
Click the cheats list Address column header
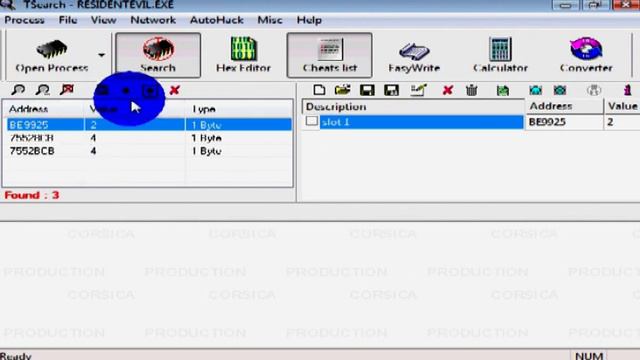[564, 106]
